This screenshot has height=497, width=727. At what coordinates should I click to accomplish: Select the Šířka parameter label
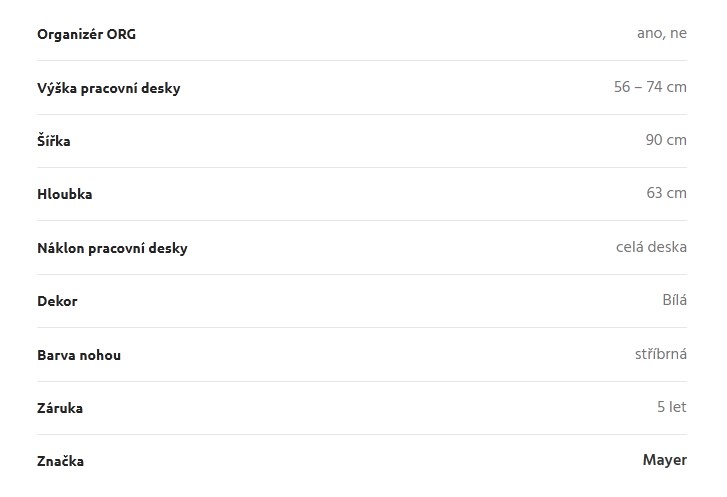point(54,140)
